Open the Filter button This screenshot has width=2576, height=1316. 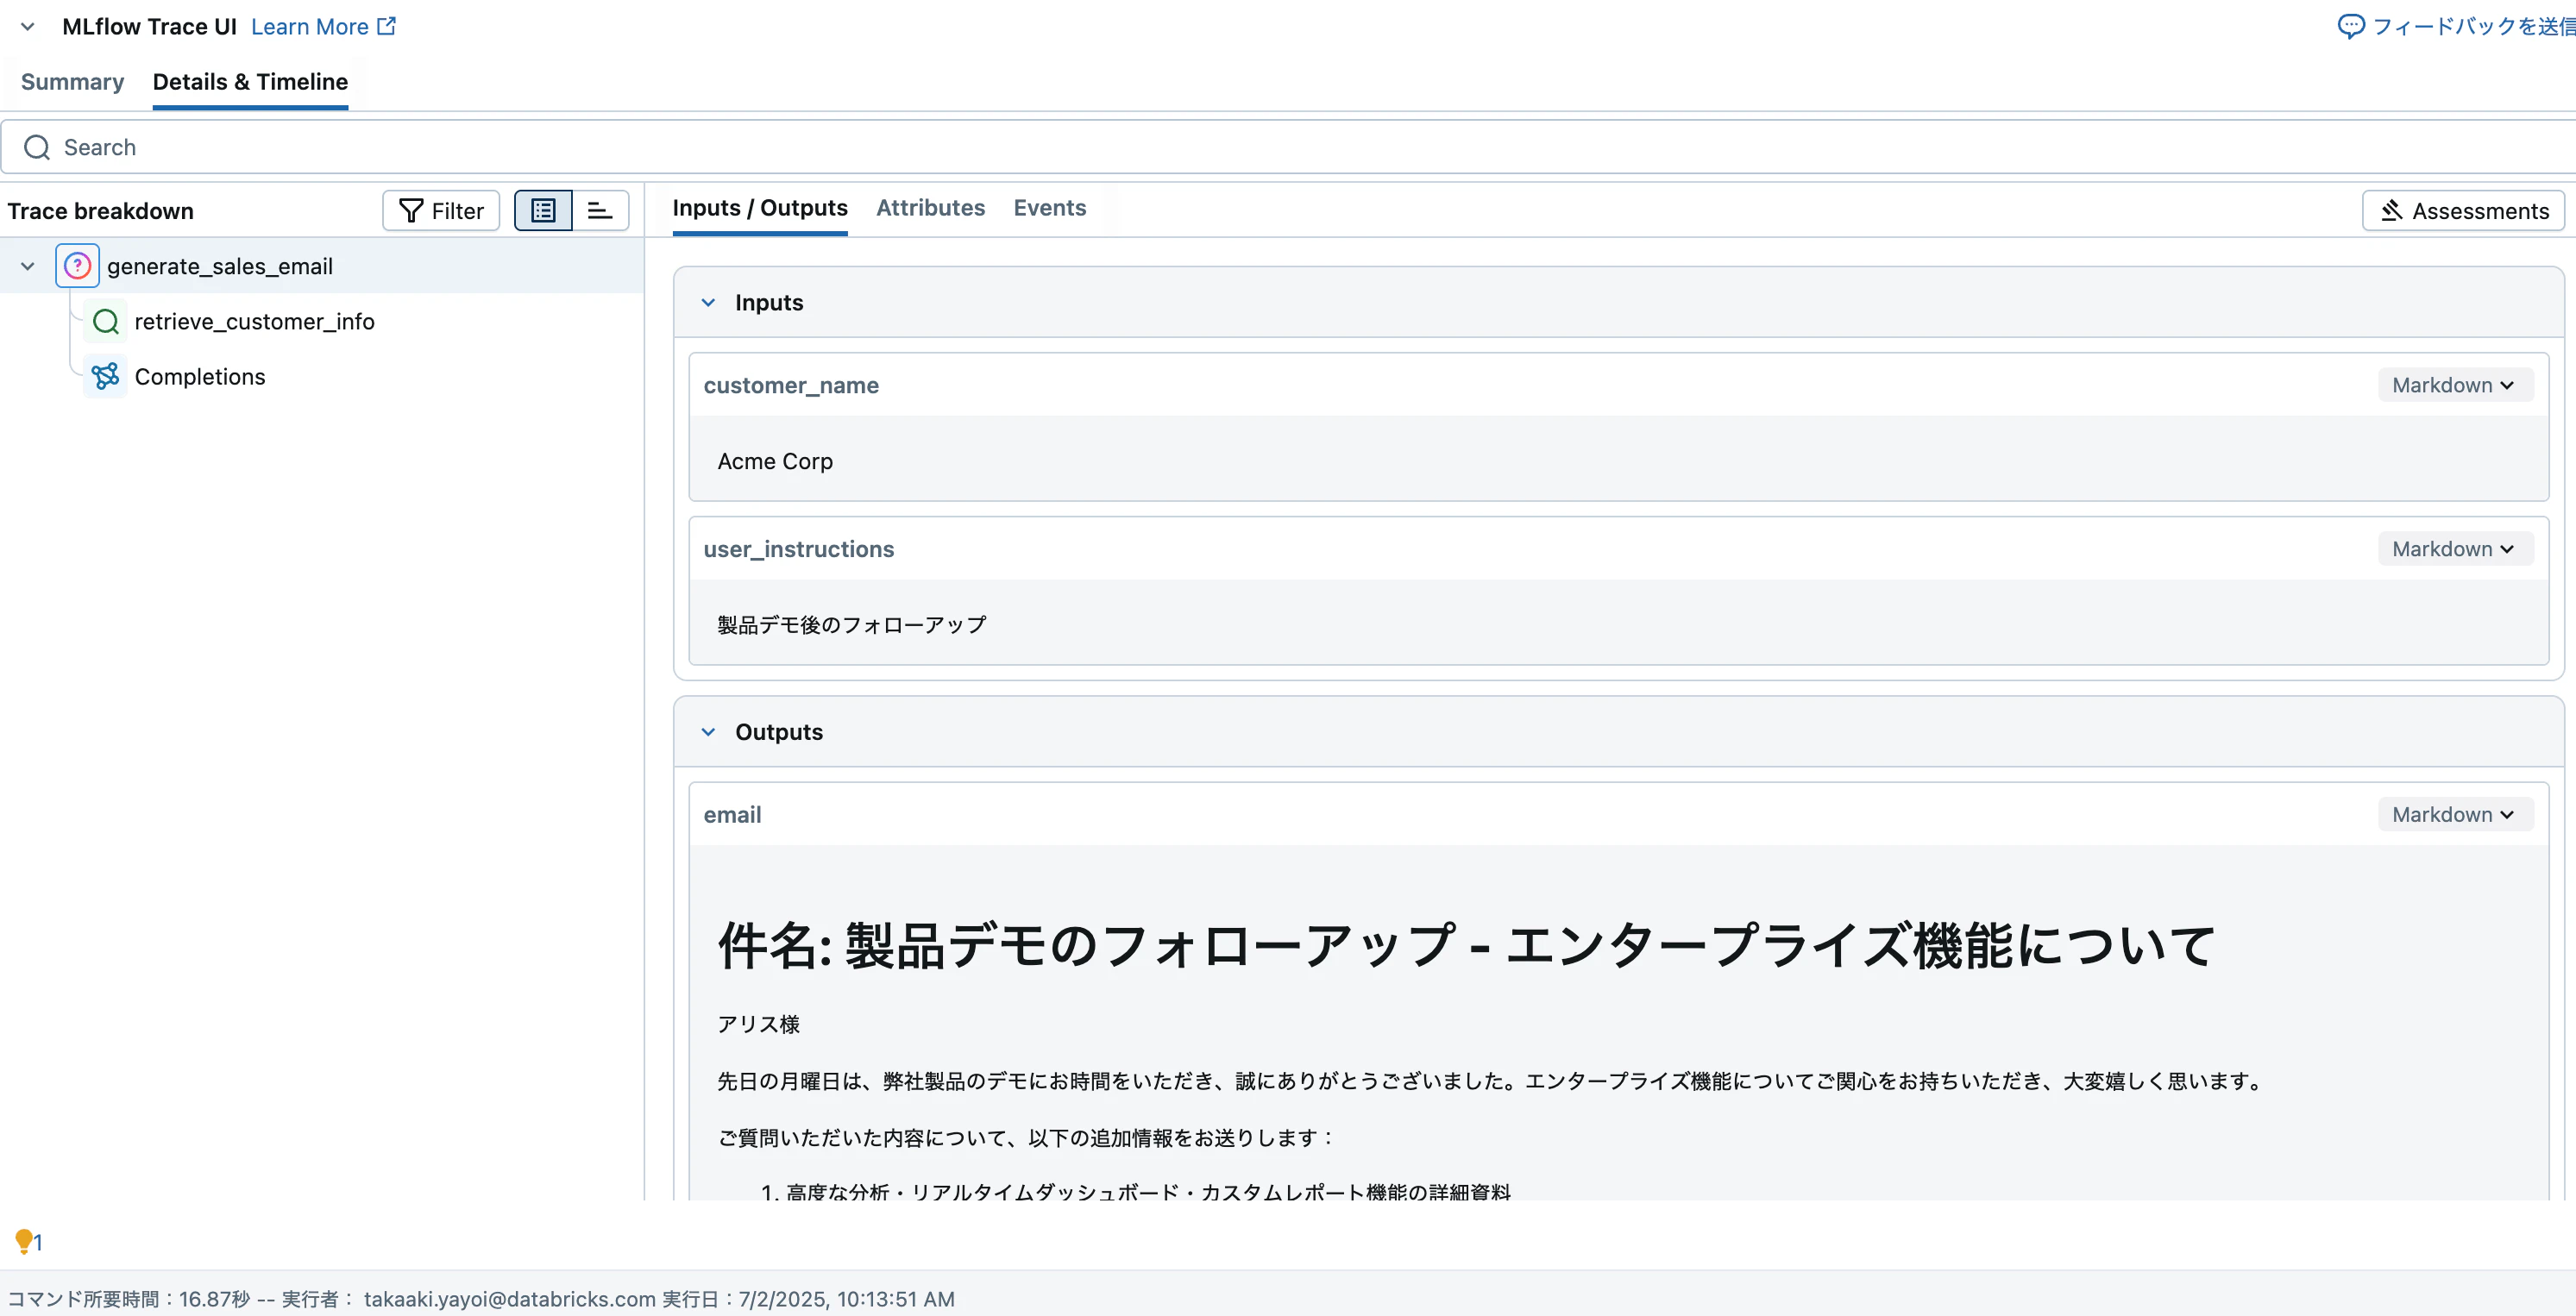(441, 211)
